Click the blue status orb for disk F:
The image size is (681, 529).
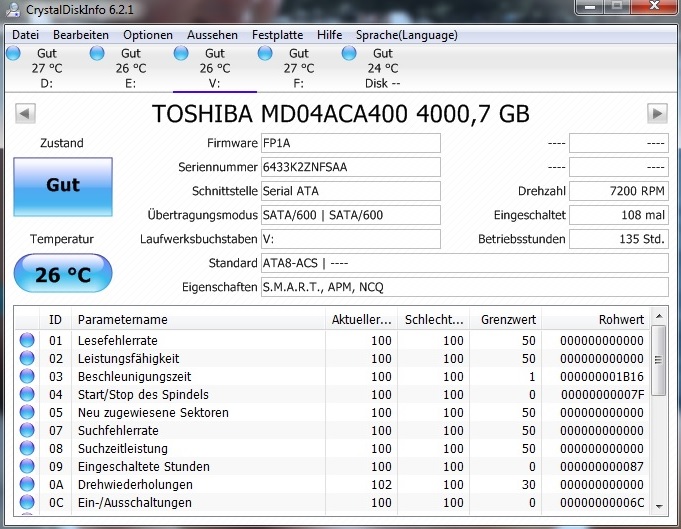pos(265,54)
